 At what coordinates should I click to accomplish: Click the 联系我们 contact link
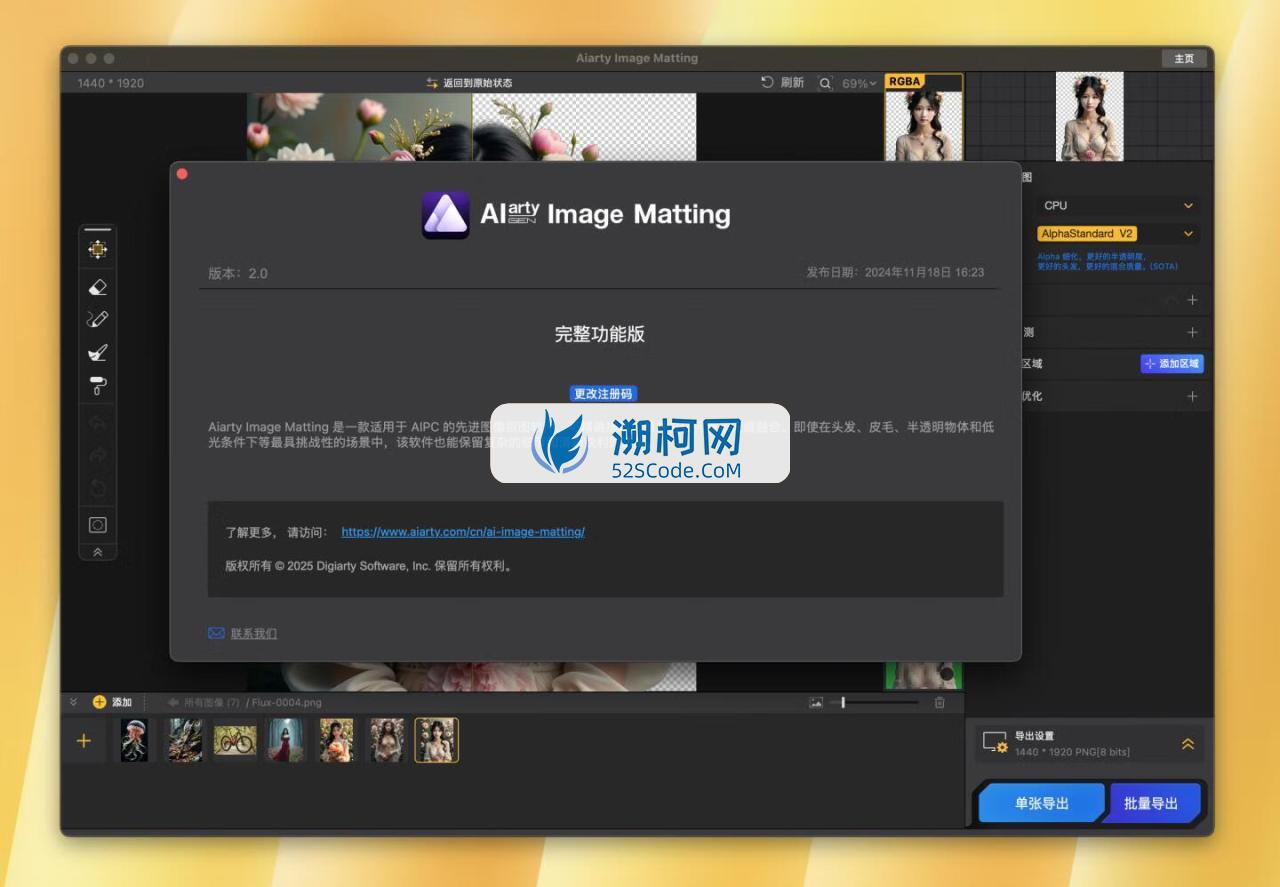pos(254,633)
